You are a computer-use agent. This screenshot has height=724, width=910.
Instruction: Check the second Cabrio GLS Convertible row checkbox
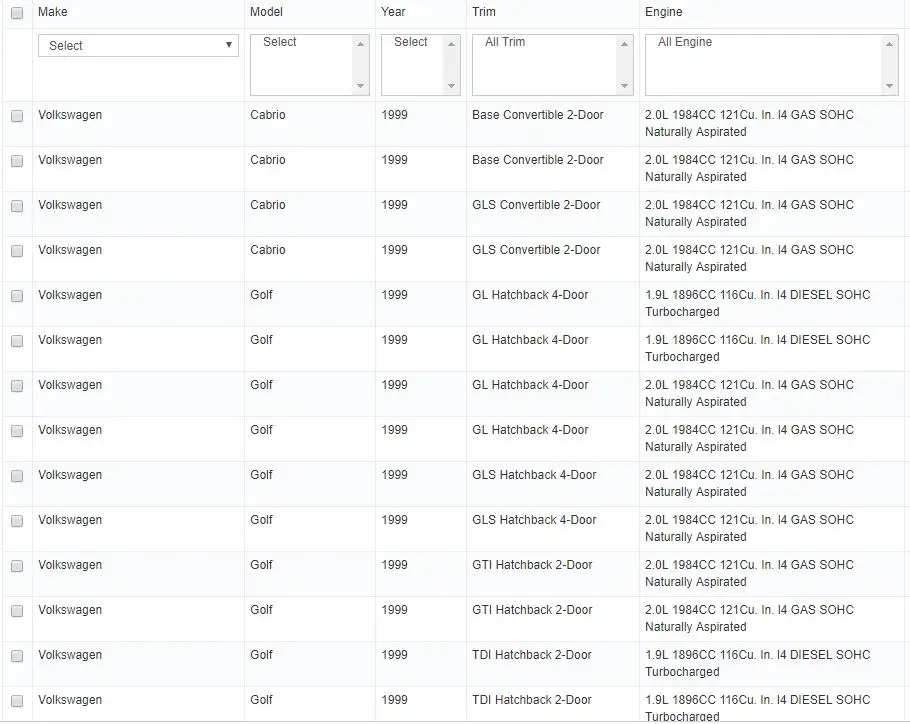pyautogui.click(x=17, y=251)
